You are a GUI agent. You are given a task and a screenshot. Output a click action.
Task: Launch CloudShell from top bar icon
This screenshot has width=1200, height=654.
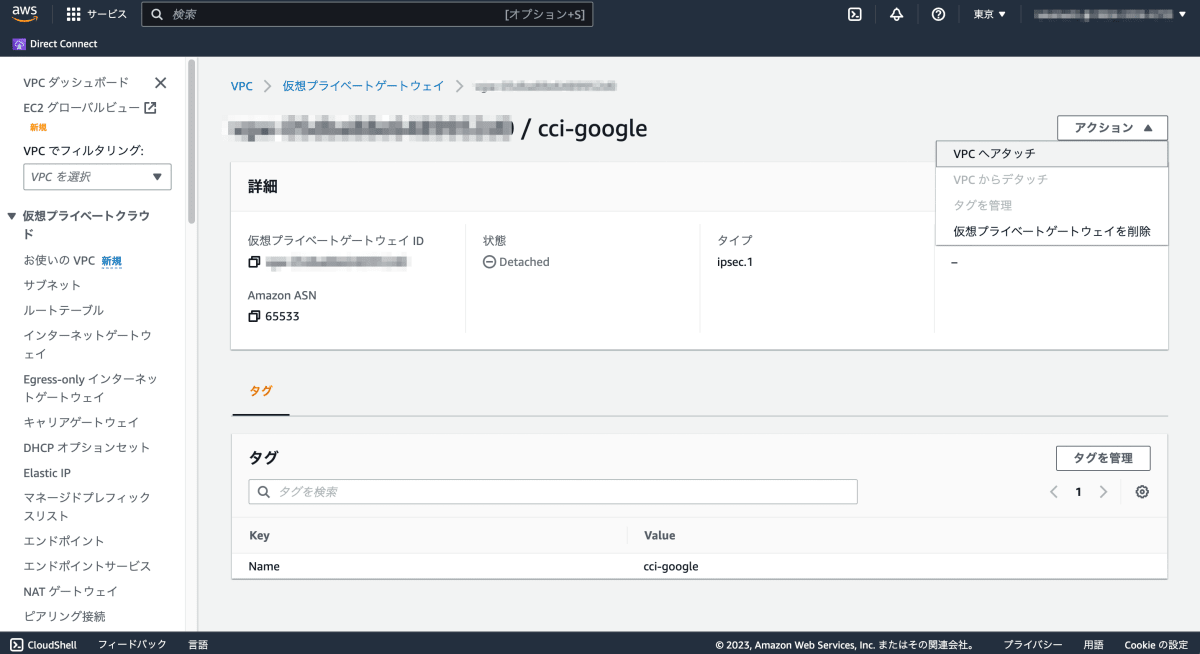pos(855,14)
